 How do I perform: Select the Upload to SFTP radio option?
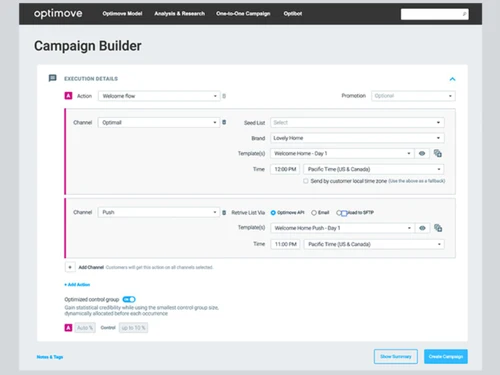pos(339,213)
